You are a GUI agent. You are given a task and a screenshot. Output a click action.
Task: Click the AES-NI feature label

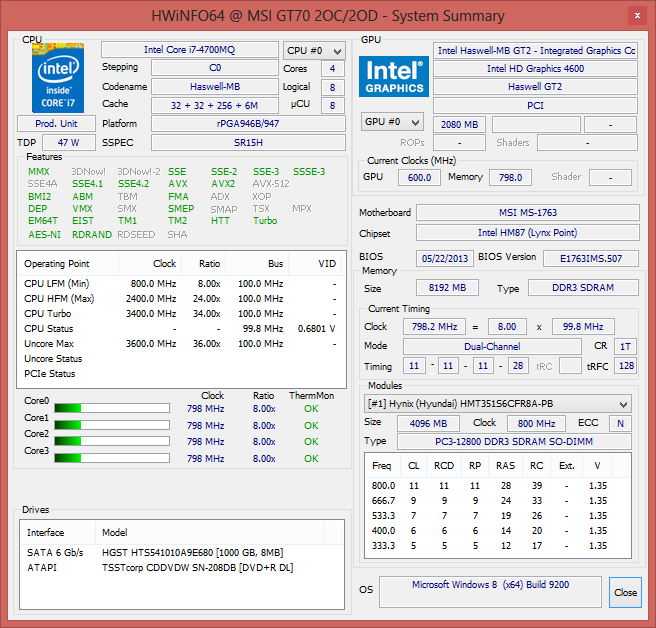tap(44, 235)
